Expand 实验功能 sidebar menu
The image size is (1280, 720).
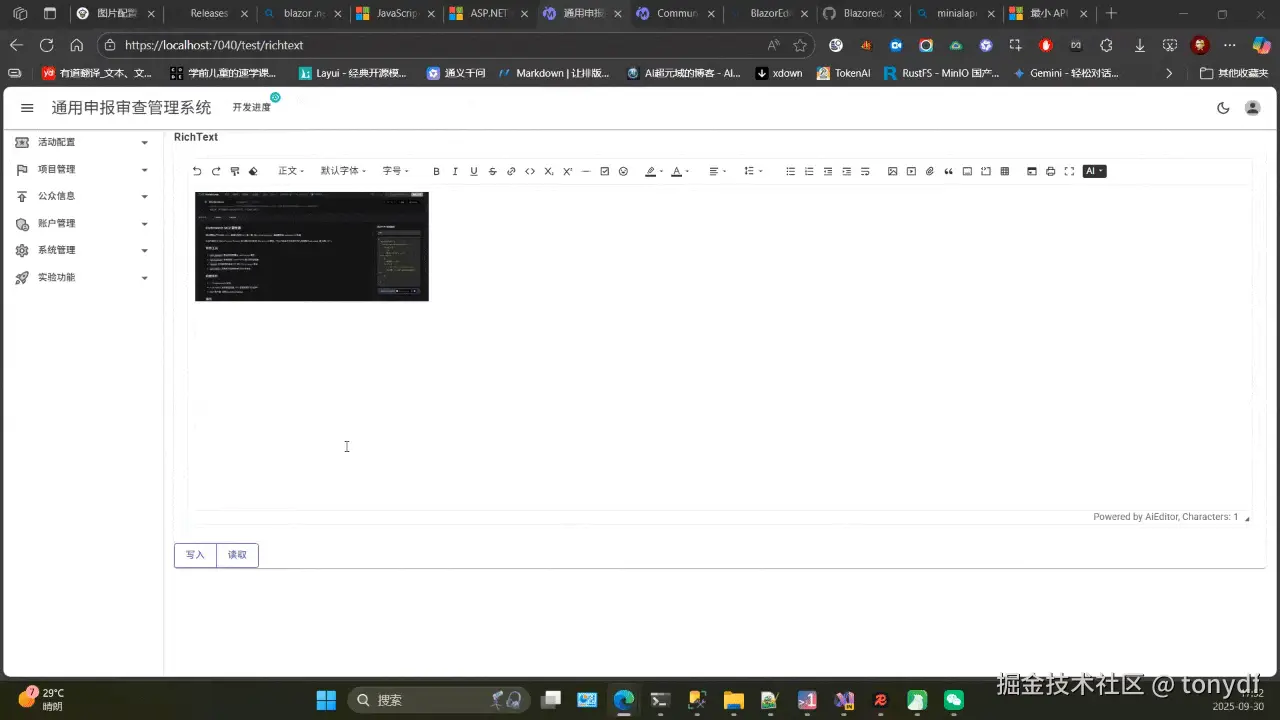82,277
